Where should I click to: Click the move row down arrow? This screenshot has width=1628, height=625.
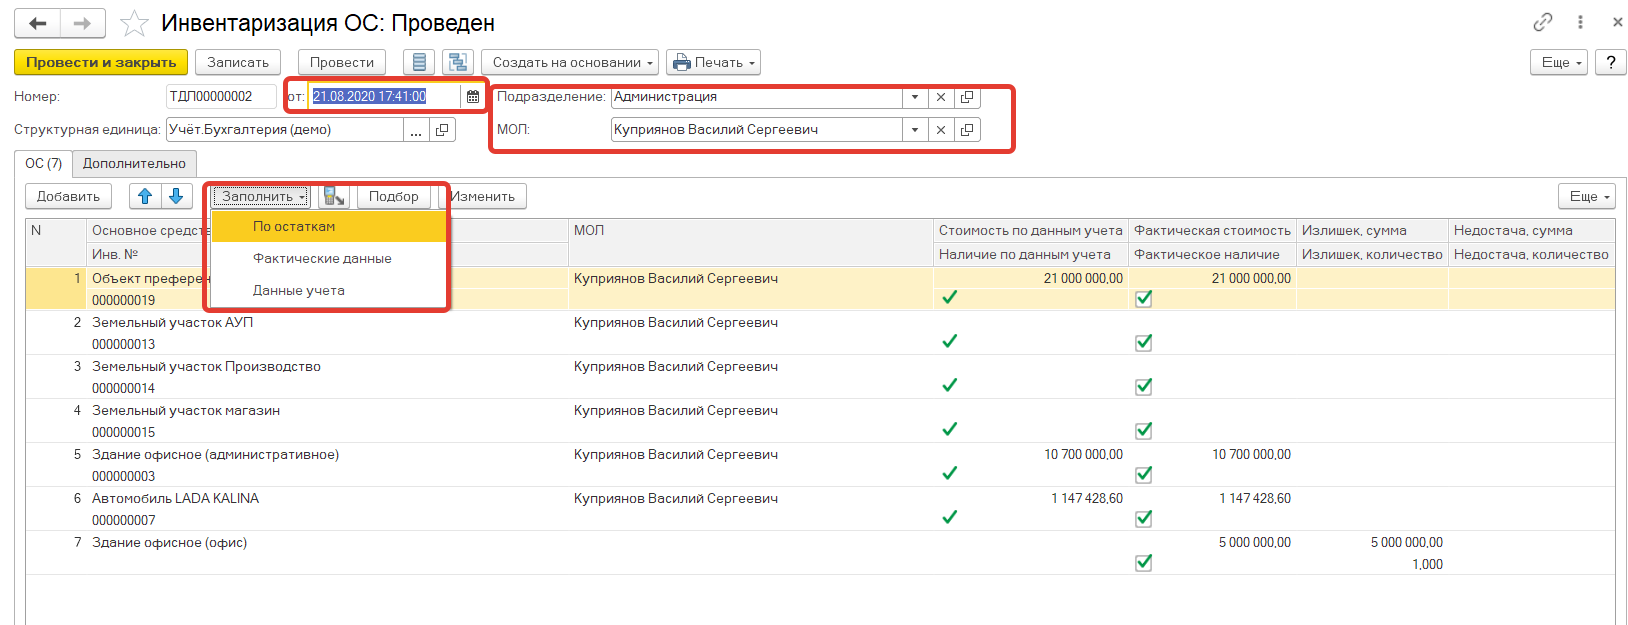pos(176,196)
